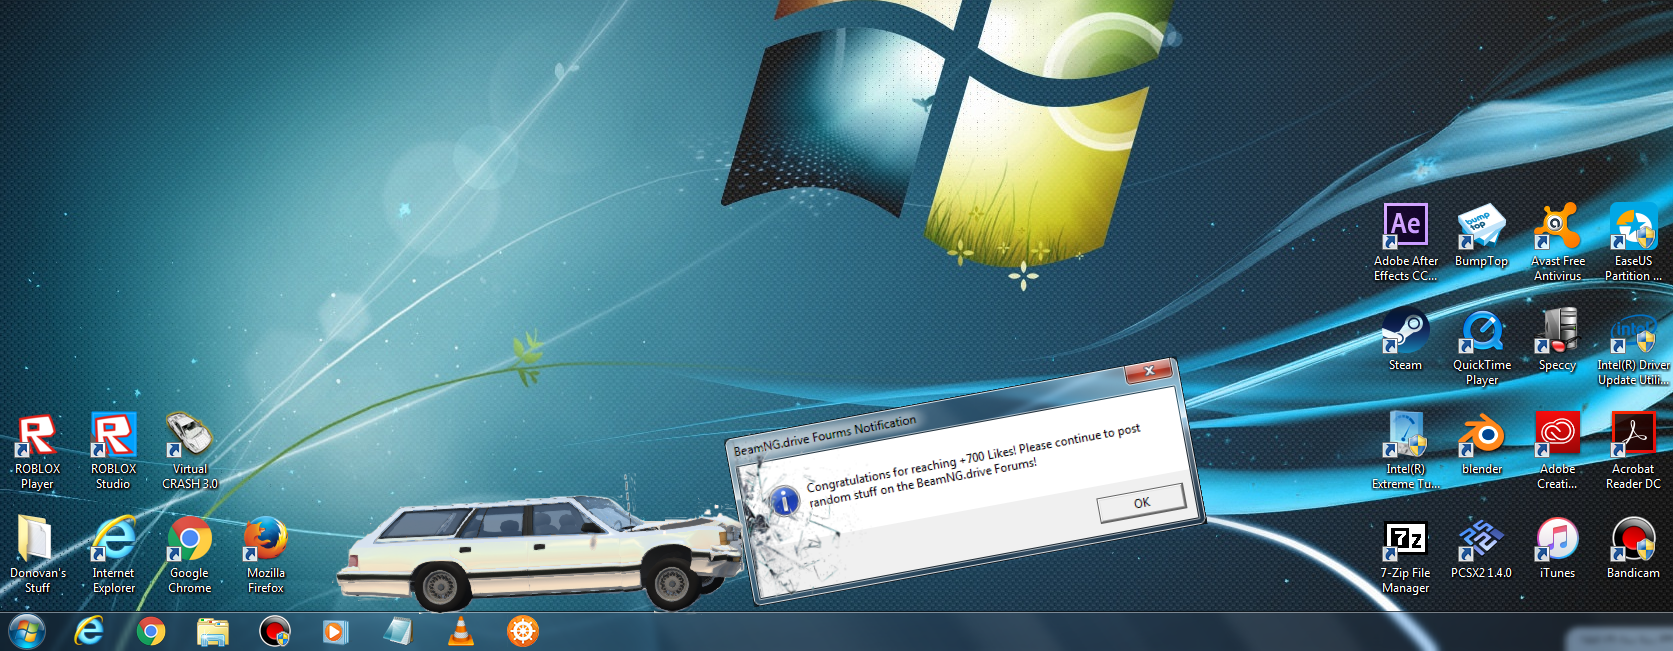Open the Donovan's Stuff folder

click(x=37, y=555)
